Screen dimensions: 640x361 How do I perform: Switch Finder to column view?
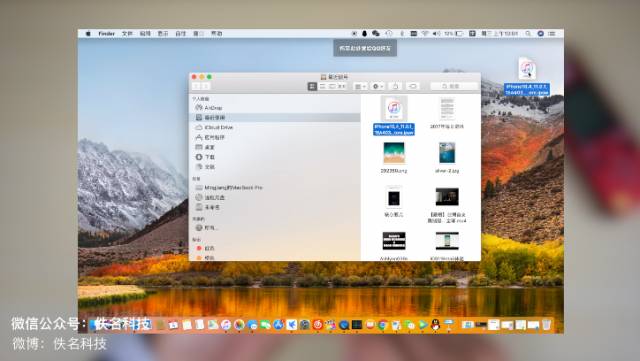point(332,86)
